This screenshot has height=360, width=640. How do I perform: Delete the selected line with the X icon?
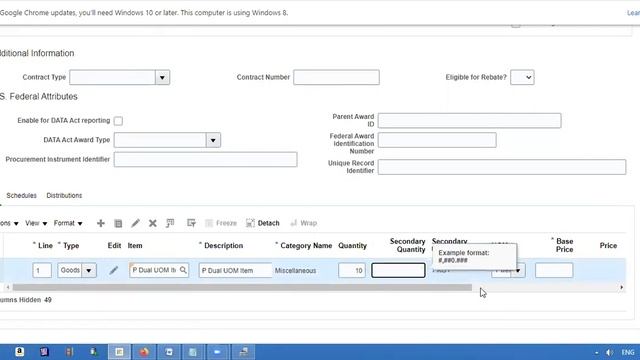(153, 223)
